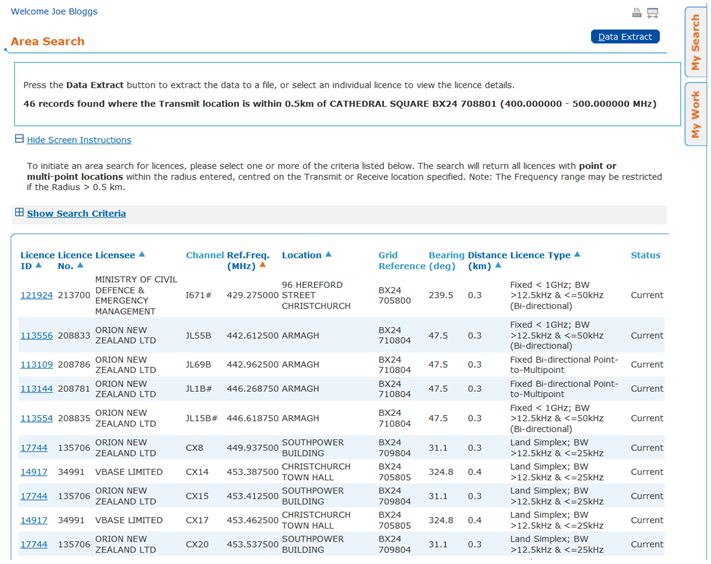Open the My Search side tab
This screenshot has width=711, height=564.
(x=696, y=42)
